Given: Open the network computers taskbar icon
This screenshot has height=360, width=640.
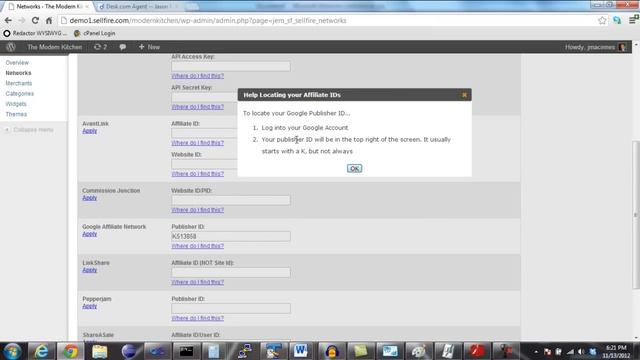Looking at the screenshot, I should click(x=244, y=351).
